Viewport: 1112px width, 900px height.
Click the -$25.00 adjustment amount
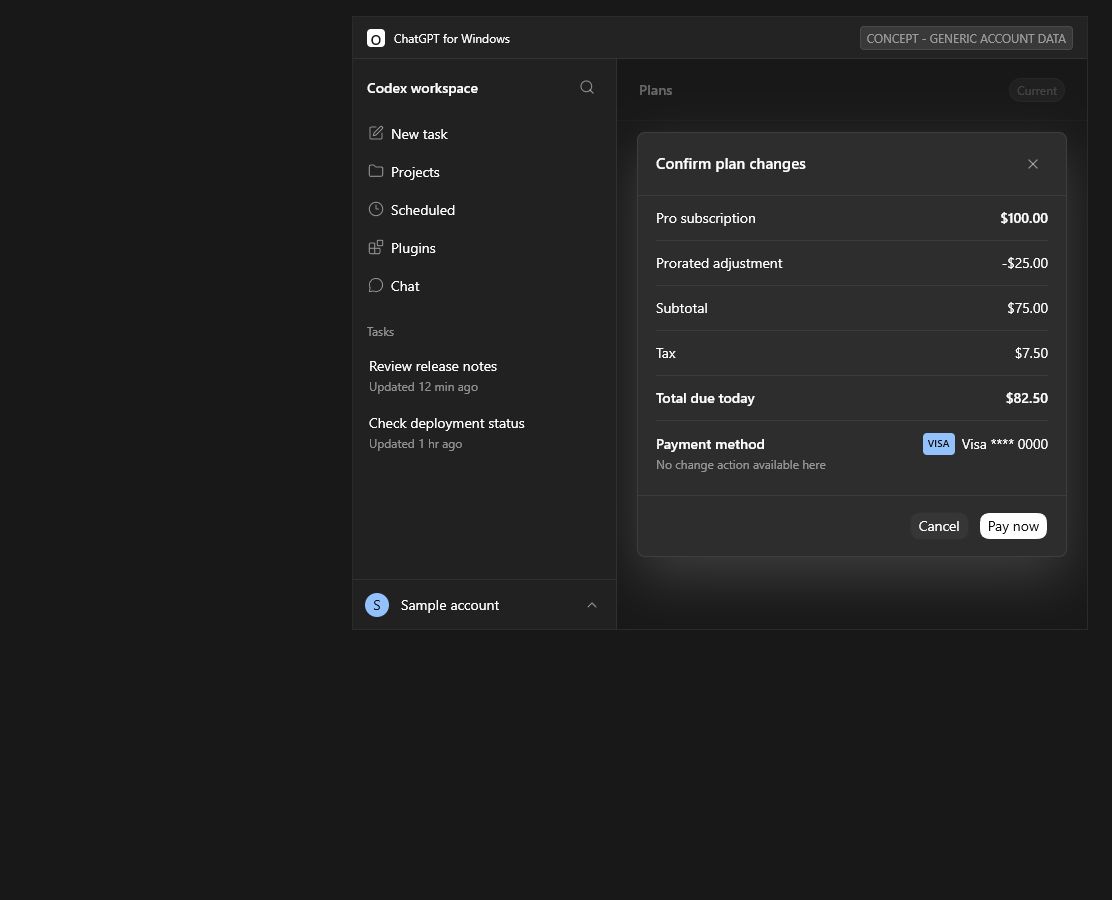[1025, 263]
